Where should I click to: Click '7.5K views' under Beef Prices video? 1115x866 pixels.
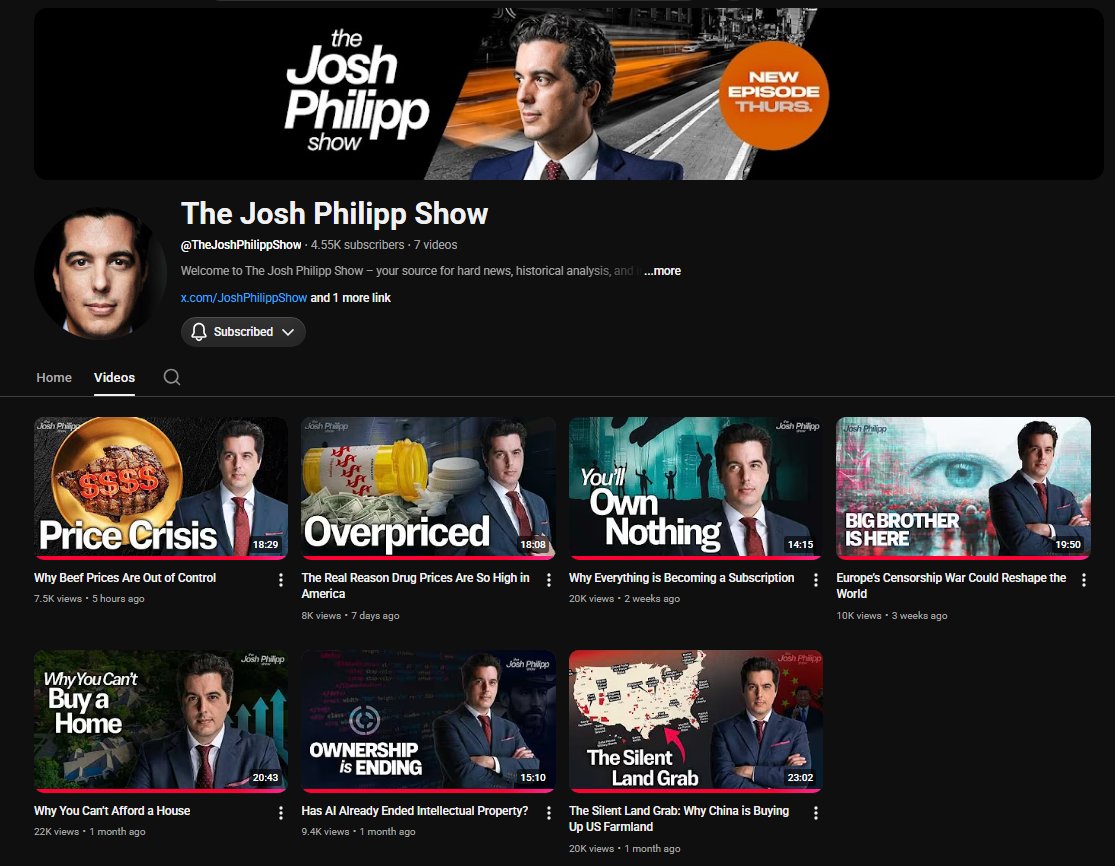(58, 599)
